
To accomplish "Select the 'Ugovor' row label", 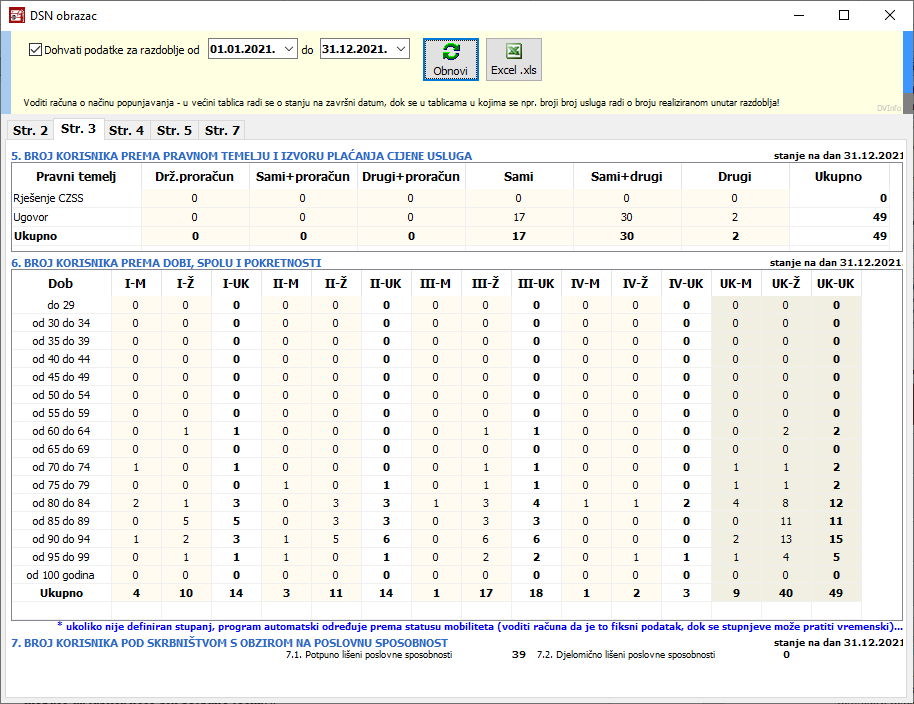I will click(x=30, y=217).
